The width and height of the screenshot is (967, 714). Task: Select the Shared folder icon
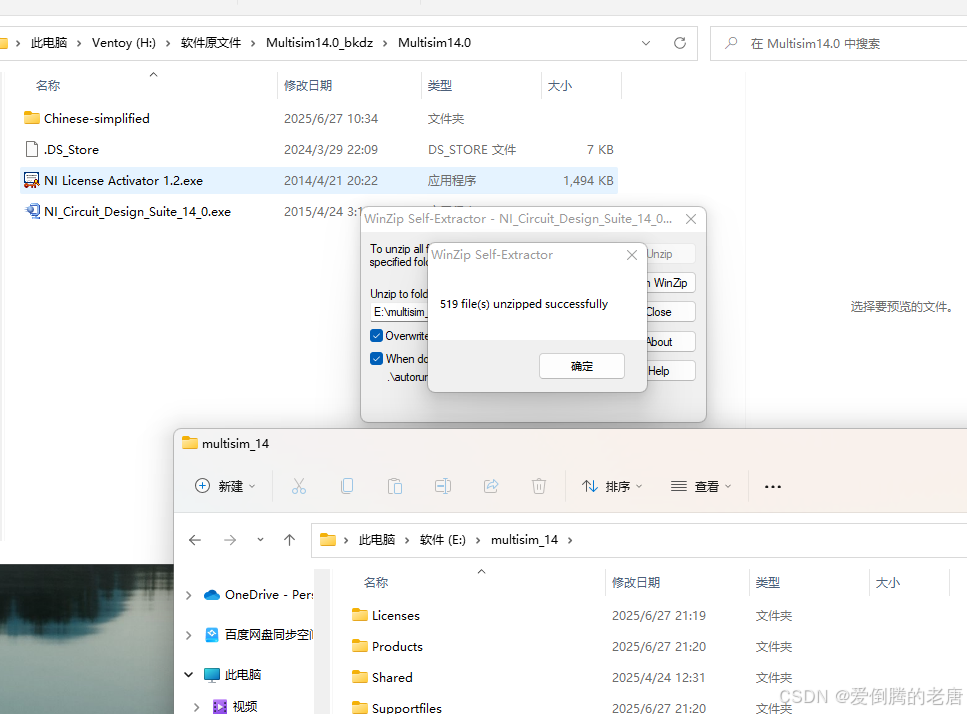point(360,676)
